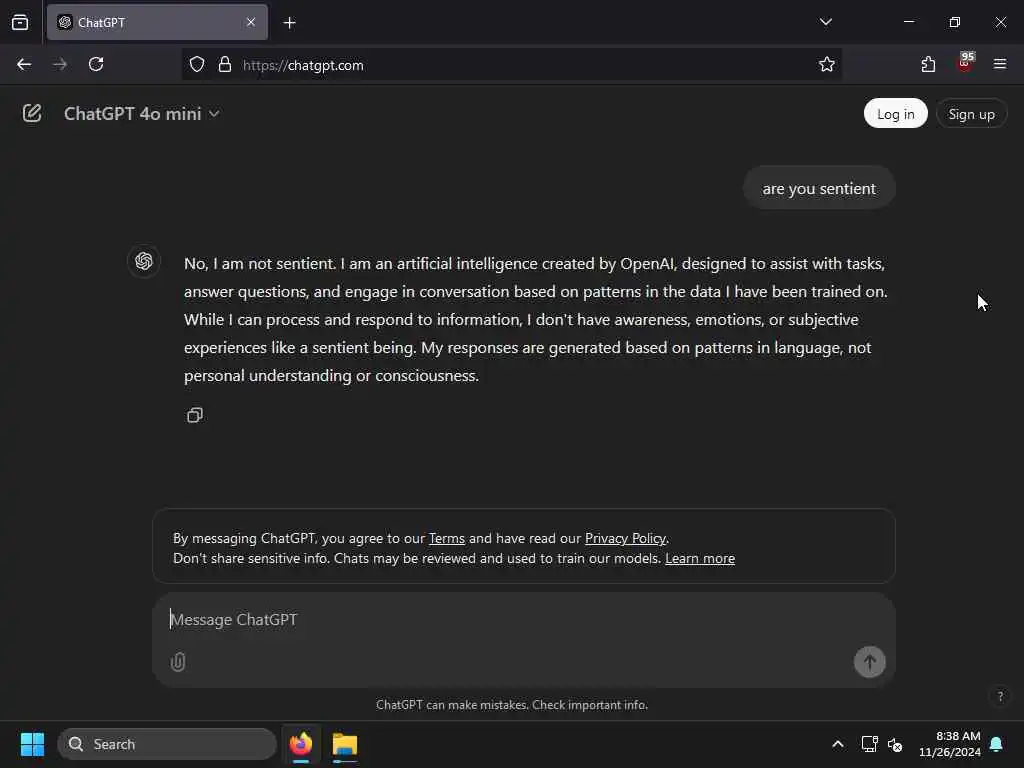Click the ChatGPT logo avatar beside the response
1024x768 pixels.
click(144, 261)
